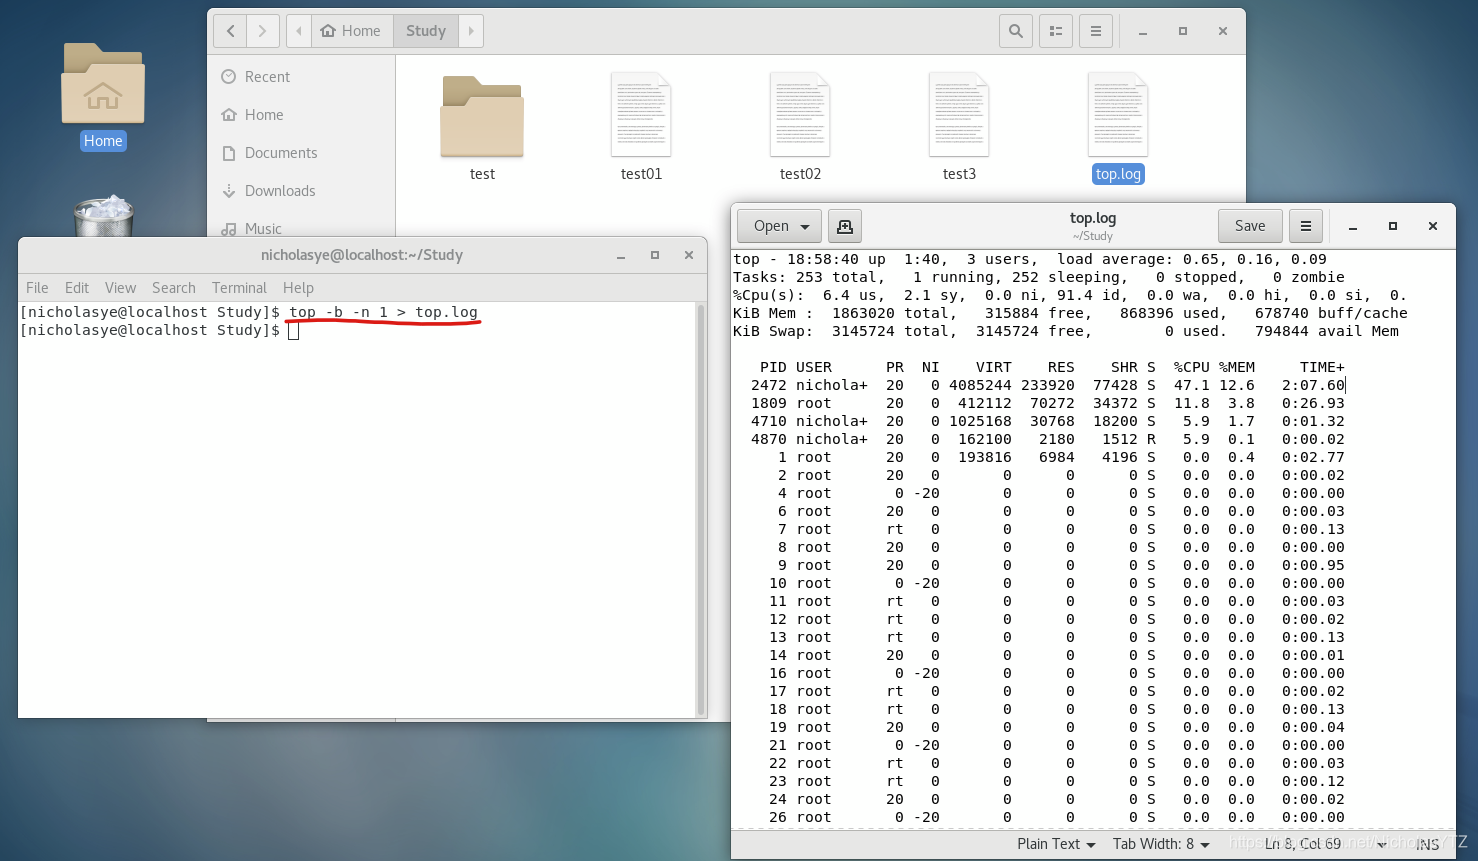This screenshot has height=861, width=1478.
Task: Select the test01 file icon
Action: click(641, 115)
